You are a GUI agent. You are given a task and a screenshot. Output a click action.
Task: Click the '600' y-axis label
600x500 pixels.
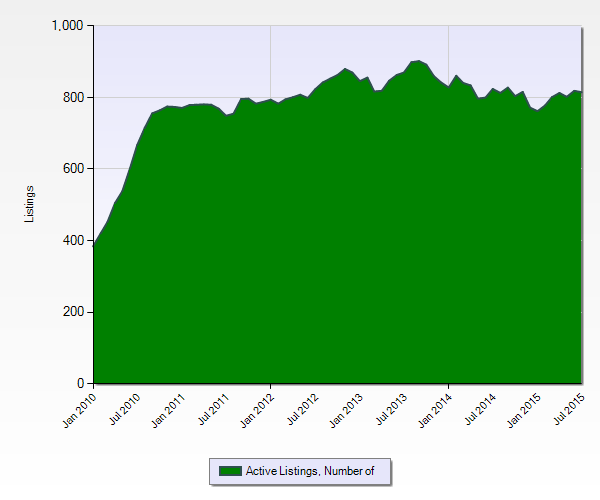[x=73, y=169]
